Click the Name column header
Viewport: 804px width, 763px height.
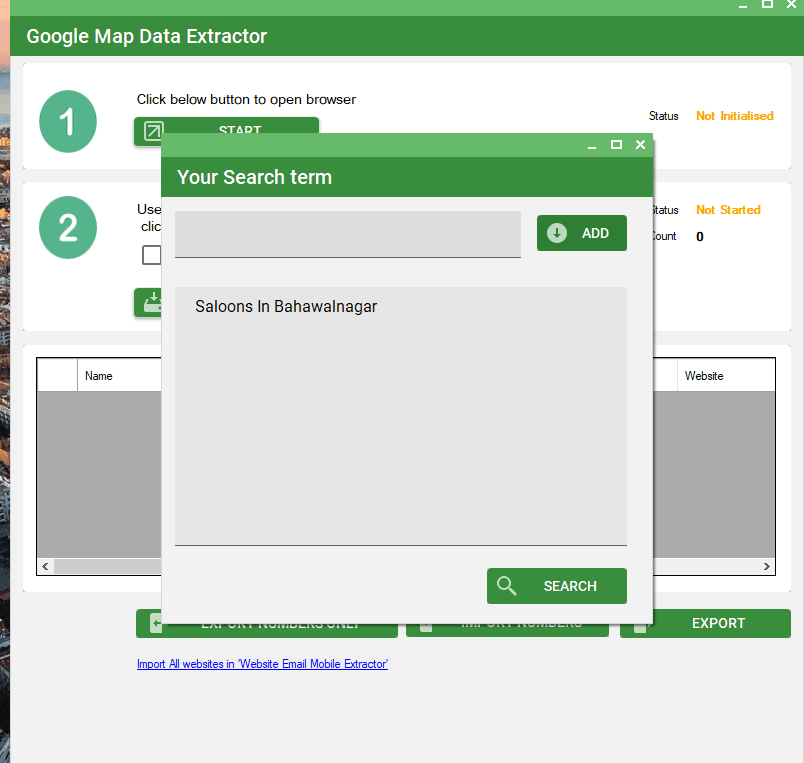pyautogui.click(x=119, y=375)
